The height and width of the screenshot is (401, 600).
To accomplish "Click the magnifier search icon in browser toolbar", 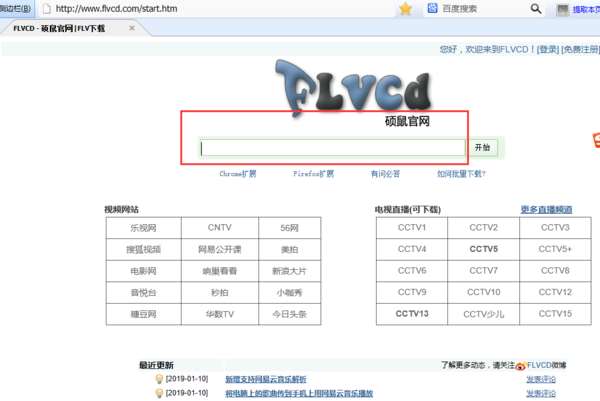I will [x=536, y=8].
